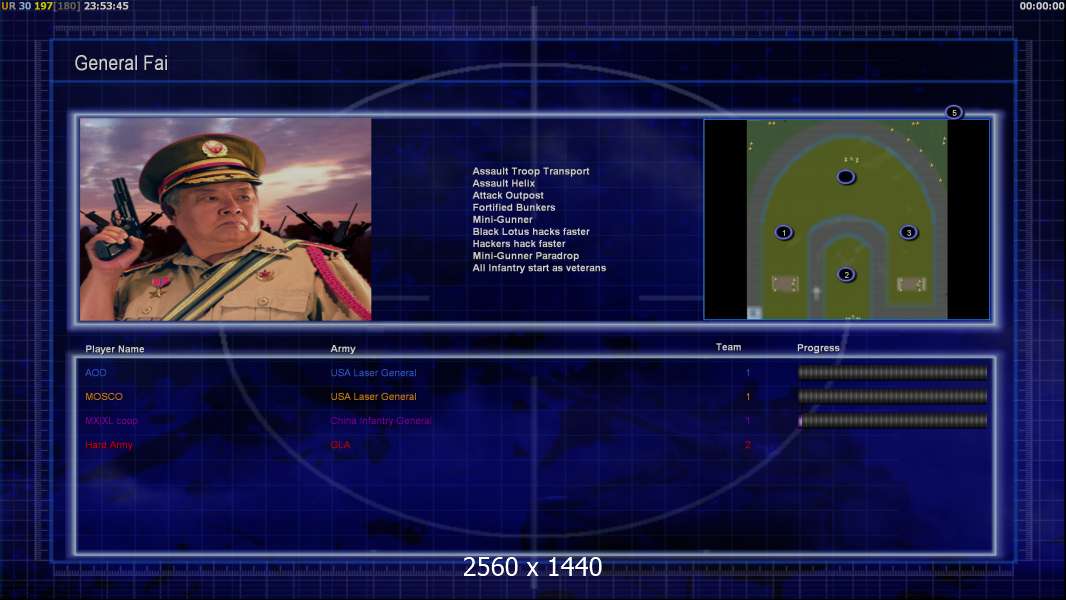
Task: Click the unnumbered dark marker on minimap
Action: (x=846, y=177)
